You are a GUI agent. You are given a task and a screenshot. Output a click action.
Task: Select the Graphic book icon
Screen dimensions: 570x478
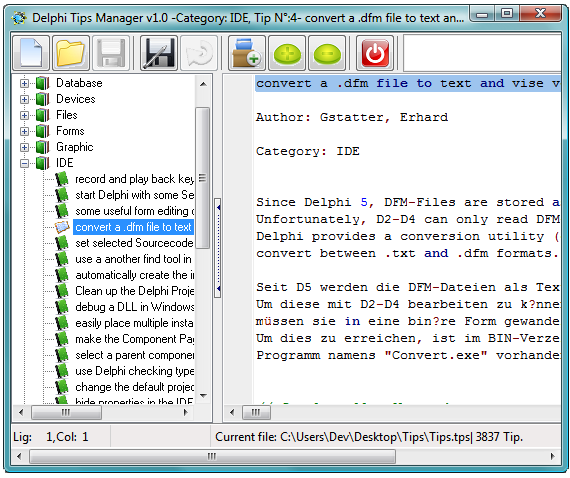pyautogui.click(x=43, y=147)
